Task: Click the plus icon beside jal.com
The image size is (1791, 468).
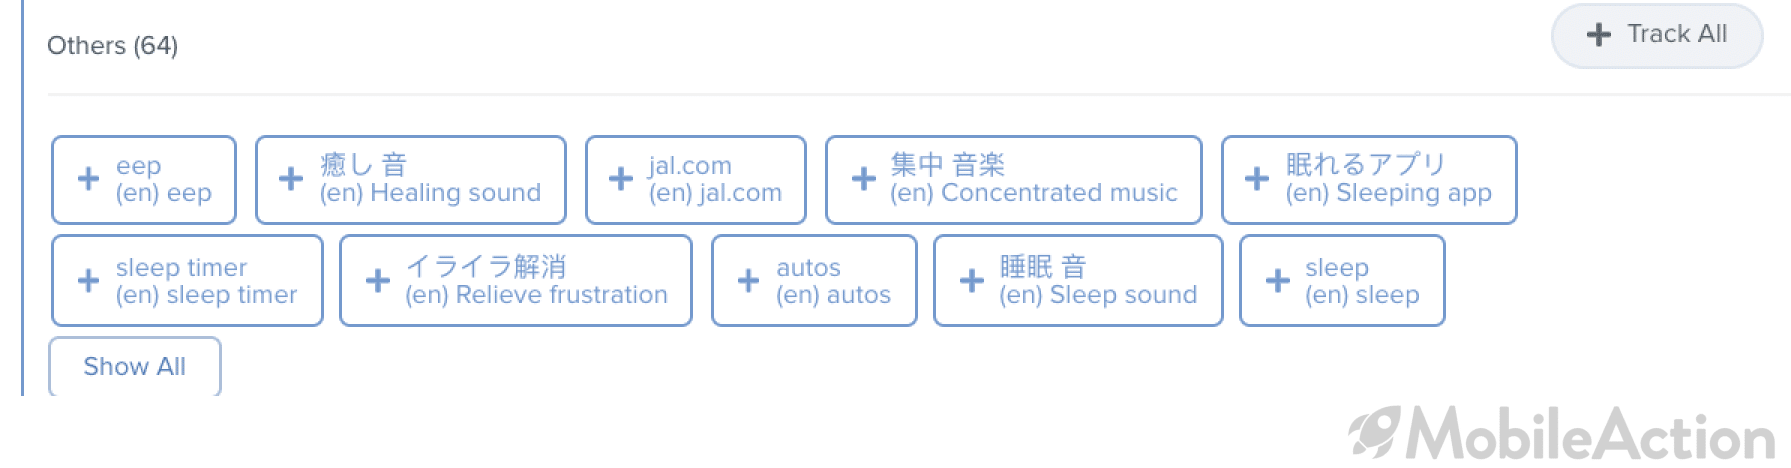Action: [x=621, y=179]
